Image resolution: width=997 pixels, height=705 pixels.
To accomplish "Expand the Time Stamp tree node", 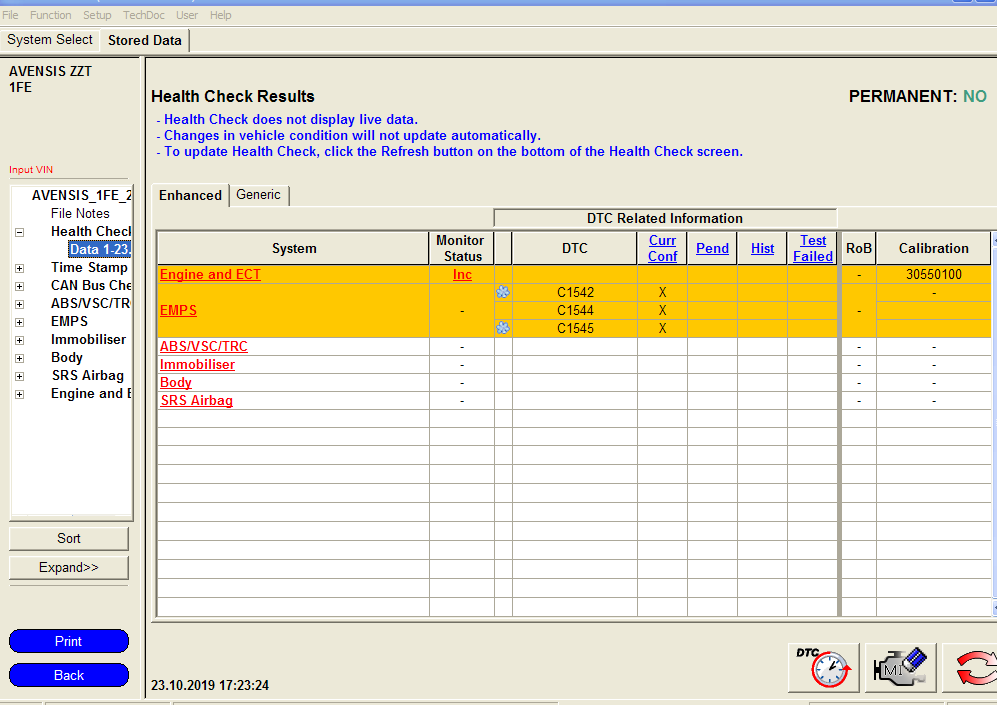I will (19, 268).
